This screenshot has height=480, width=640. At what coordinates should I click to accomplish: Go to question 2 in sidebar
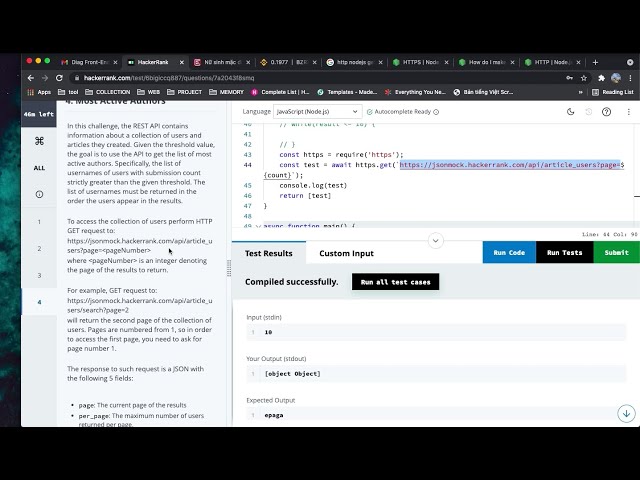(39, 248)
